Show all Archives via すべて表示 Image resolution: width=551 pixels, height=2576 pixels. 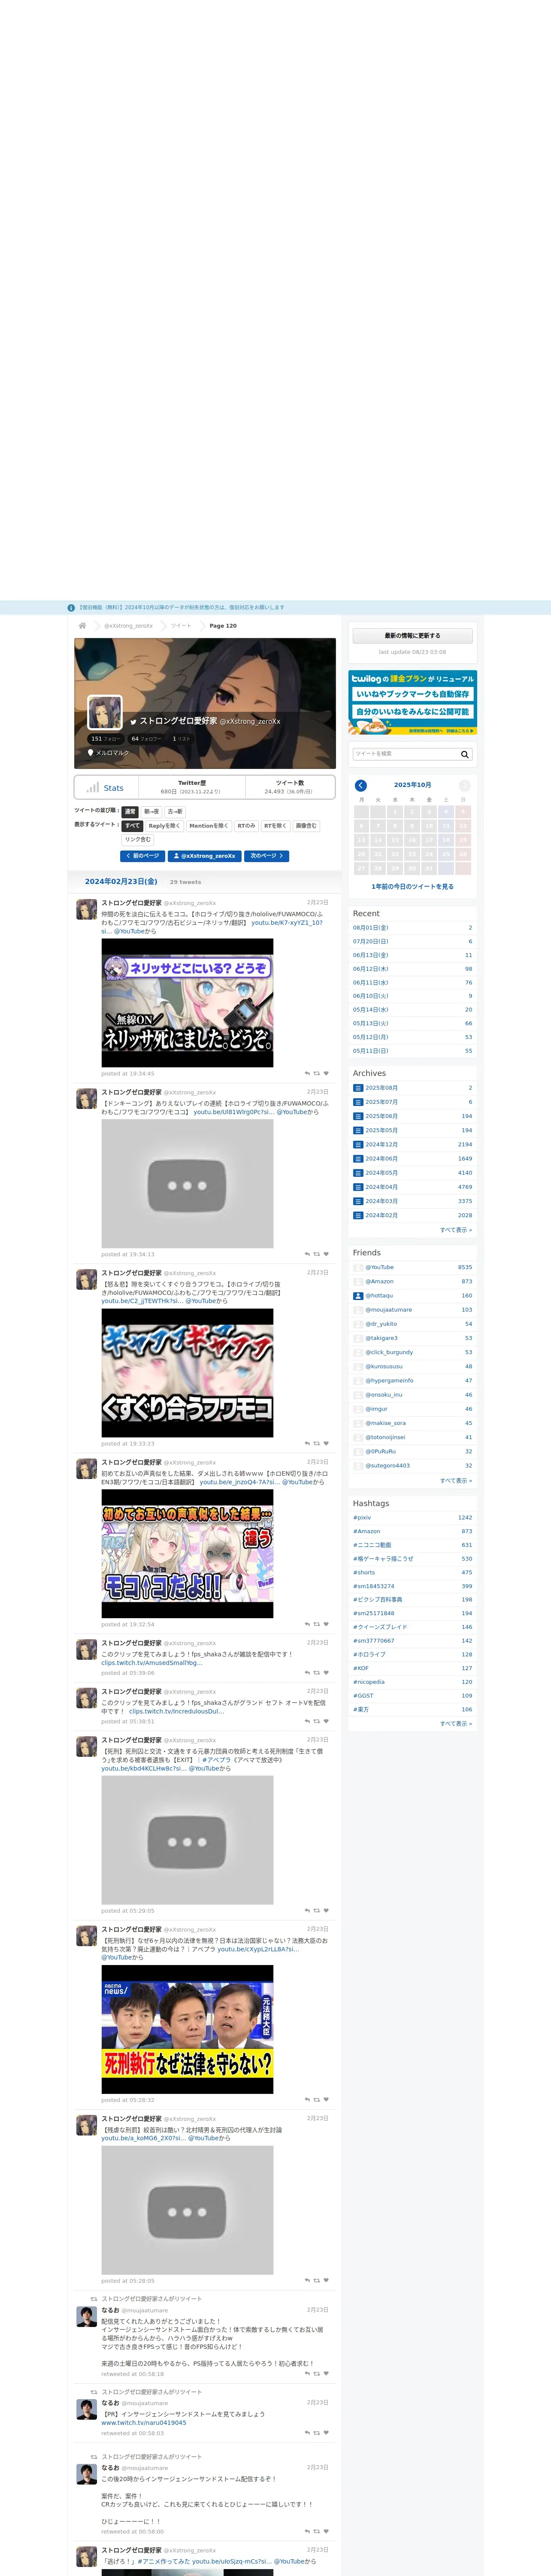coord(456,1230)
